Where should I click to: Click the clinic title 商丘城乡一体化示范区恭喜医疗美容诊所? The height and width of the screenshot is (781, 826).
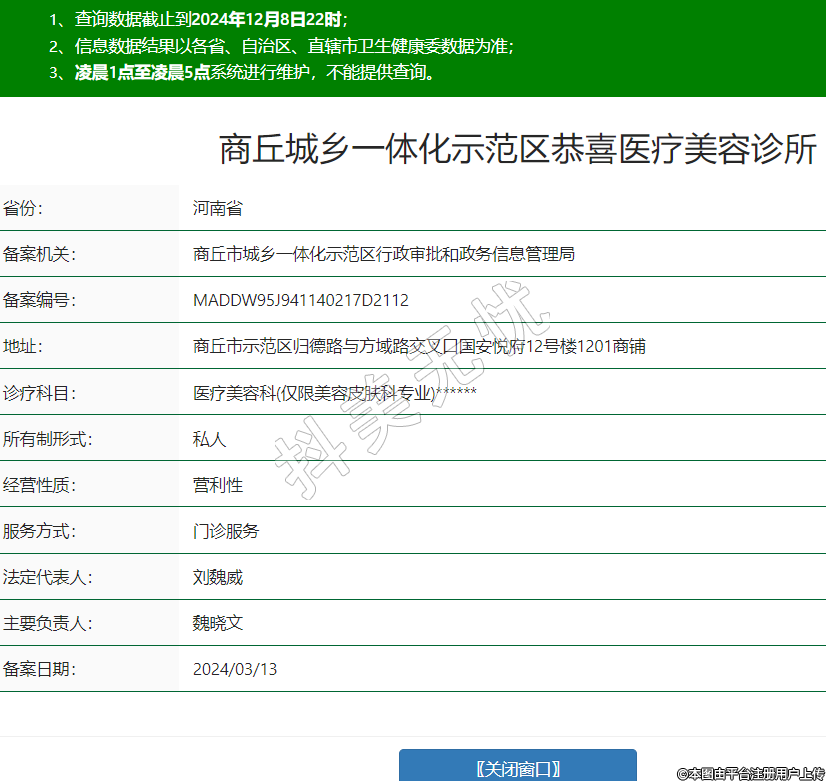click(x=518, y=149)
